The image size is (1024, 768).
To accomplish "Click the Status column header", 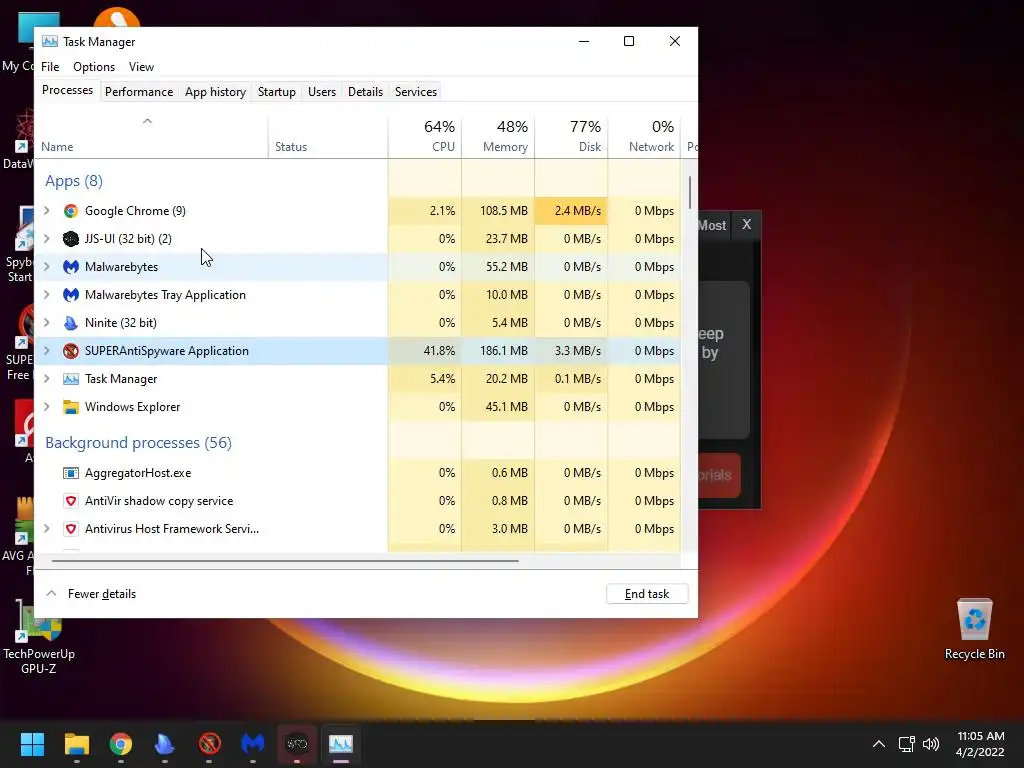I will click(x=328, y=136).
